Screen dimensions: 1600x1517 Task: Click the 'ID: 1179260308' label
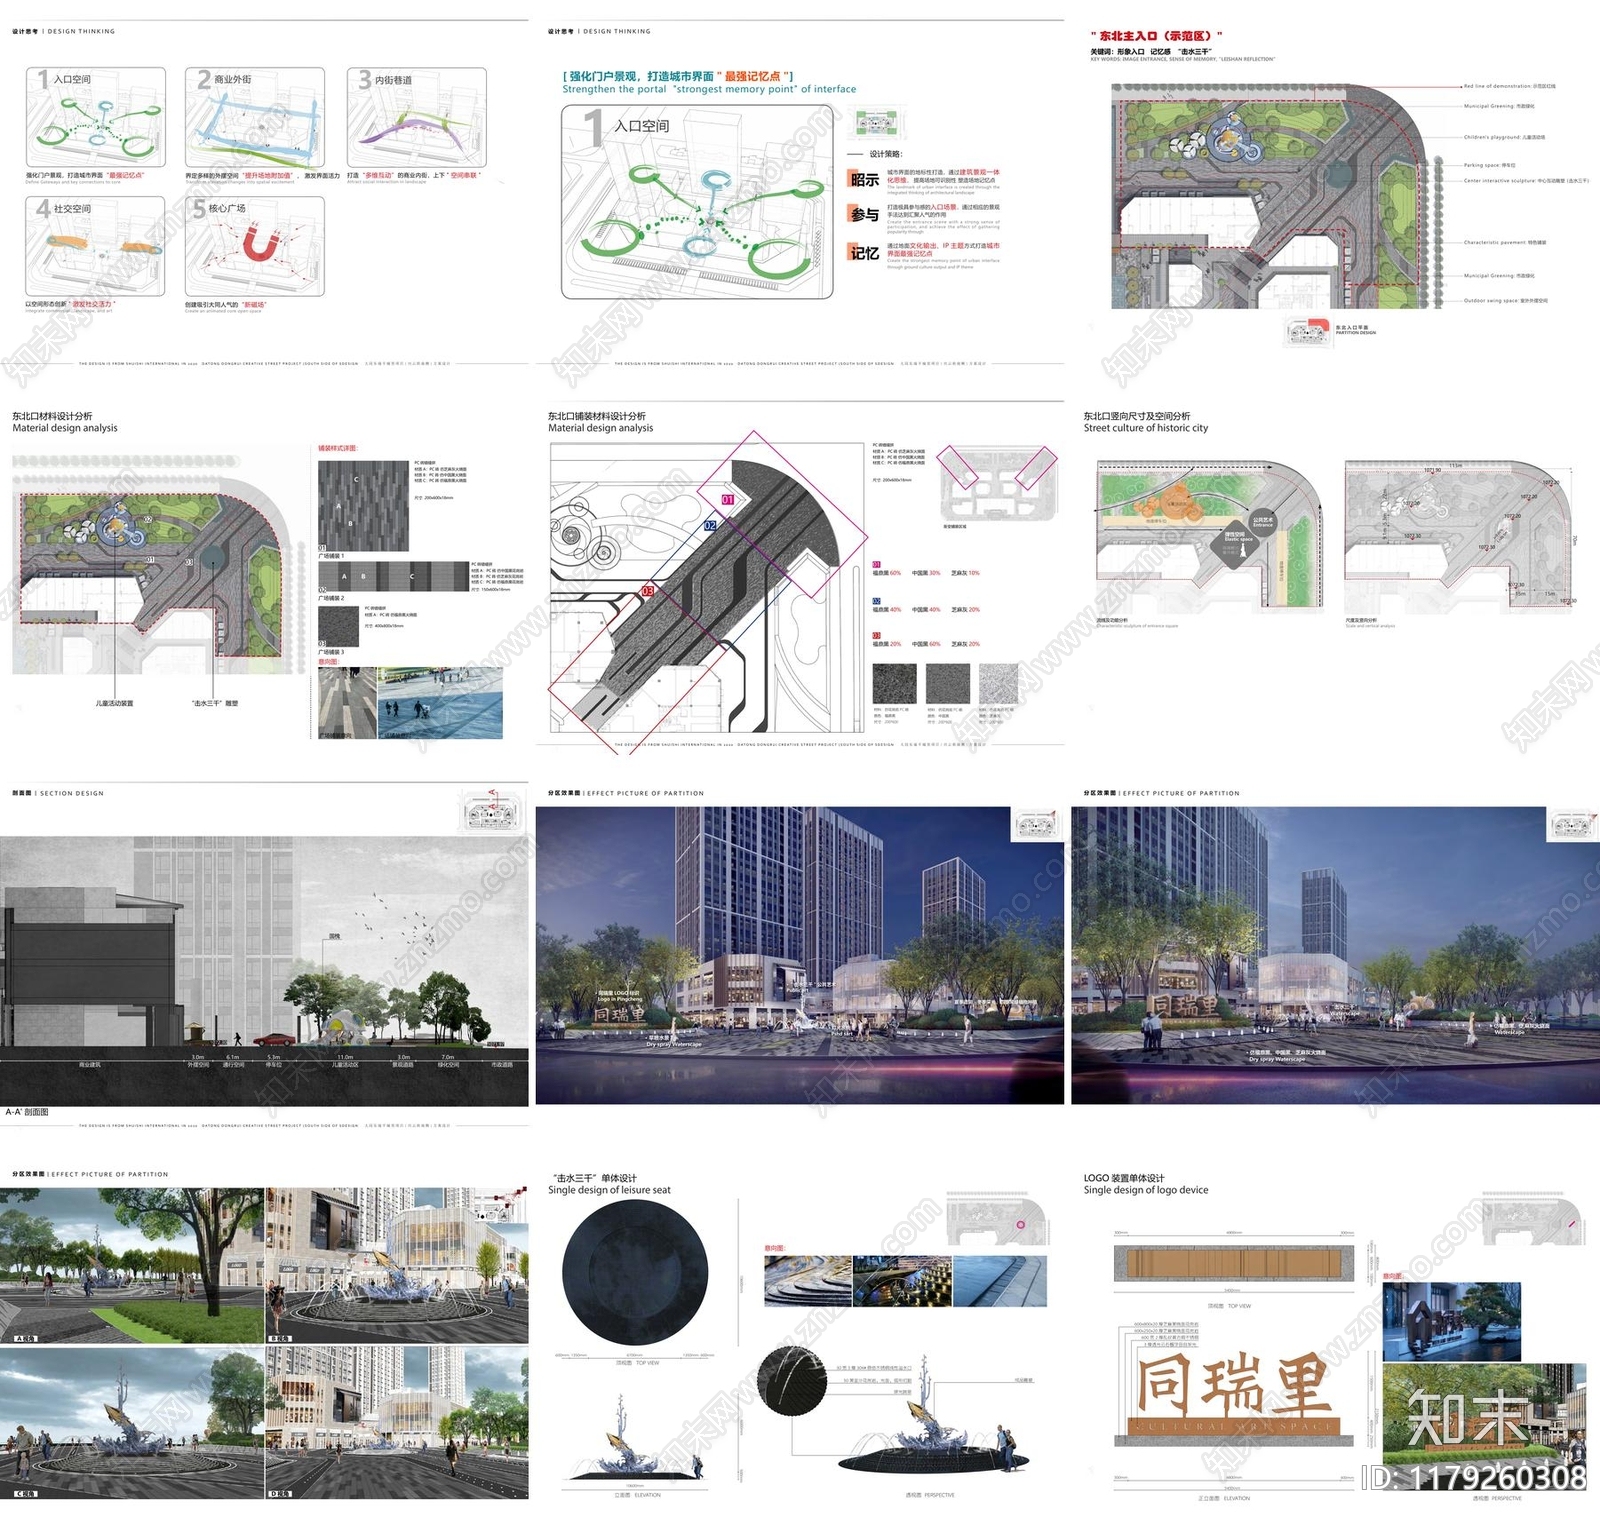[x=1476, y=1477]
